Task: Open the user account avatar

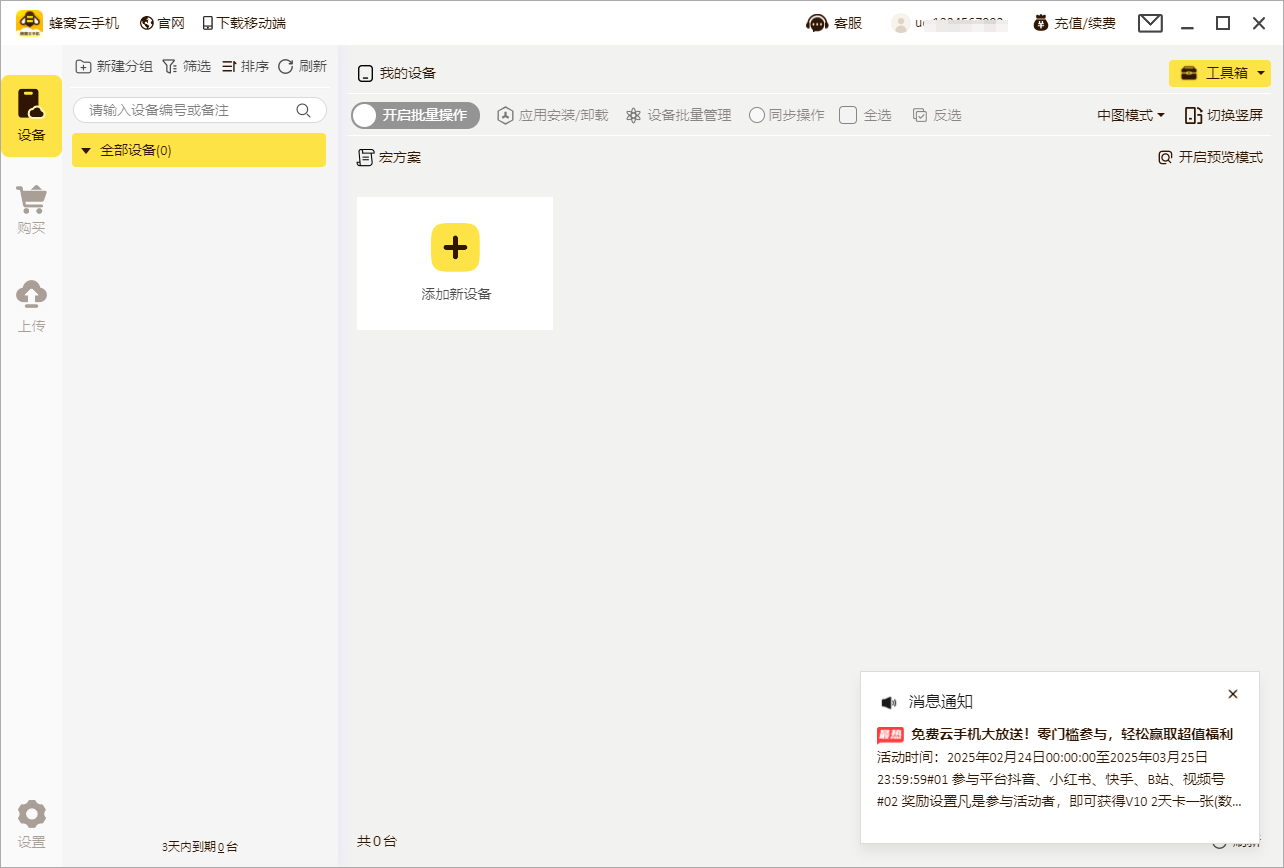Action: point(901,23)
